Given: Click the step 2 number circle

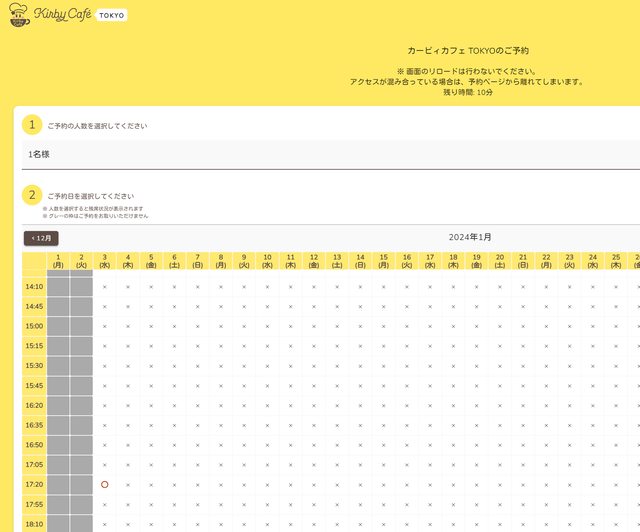Looking at the screenshot, I should 32,195.
